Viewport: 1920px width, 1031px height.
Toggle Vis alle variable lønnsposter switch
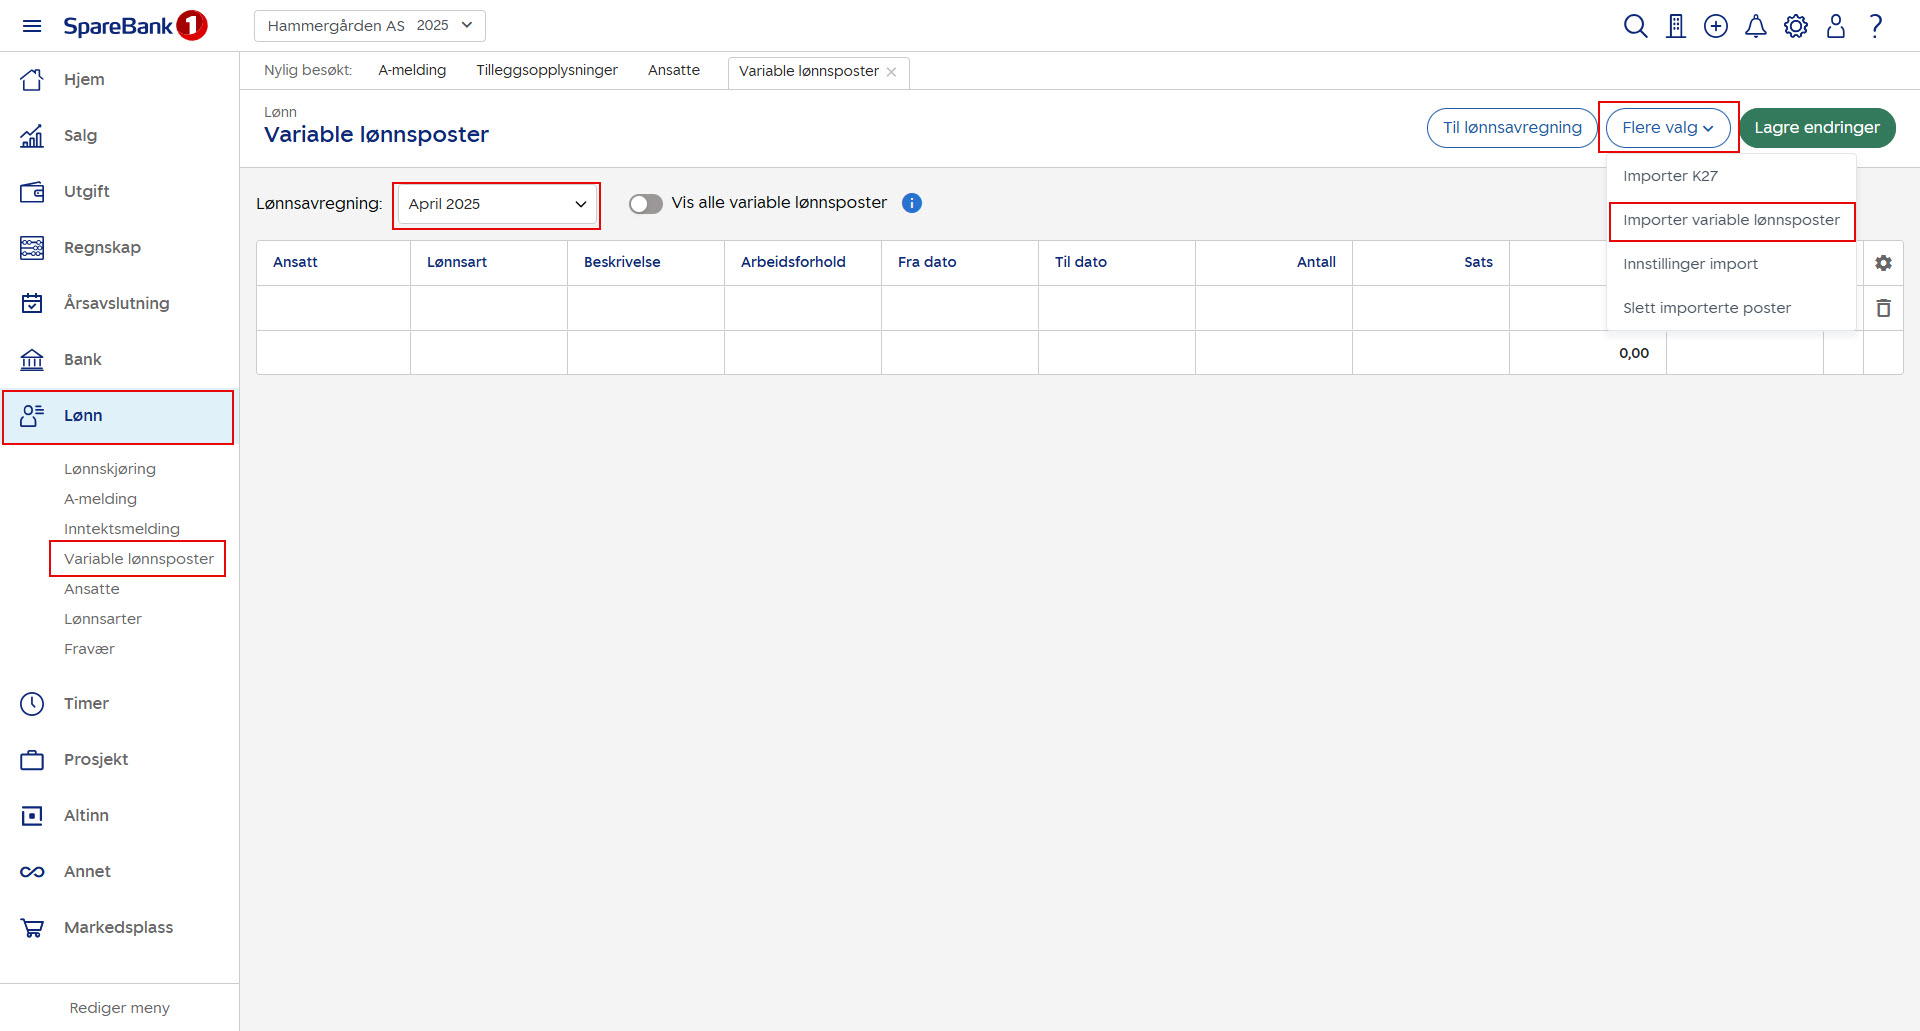(x=646, y=204)
